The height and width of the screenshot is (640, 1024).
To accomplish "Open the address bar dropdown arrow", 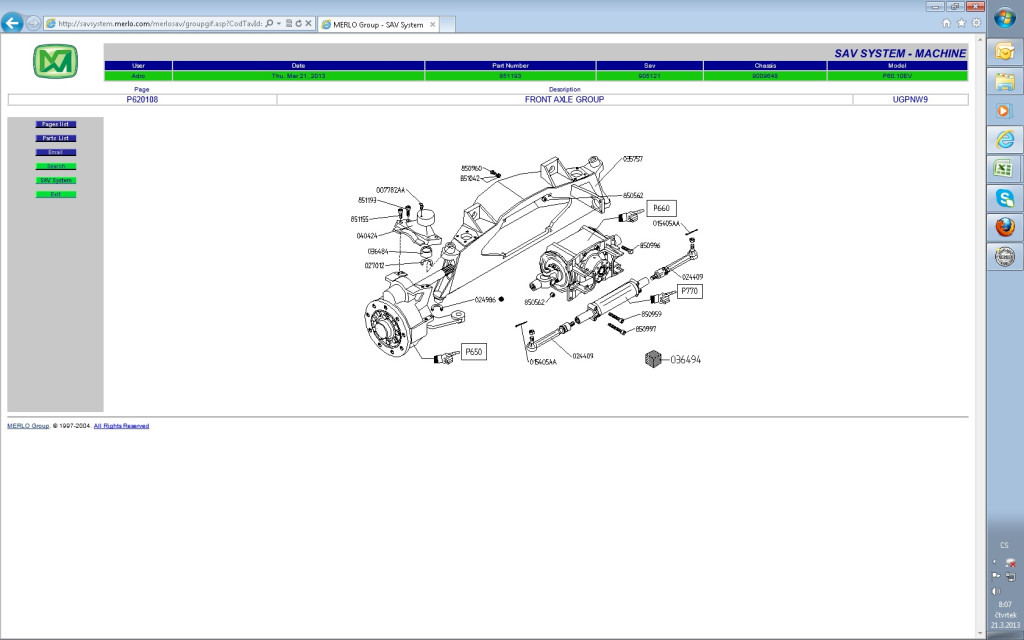I will (279, 24).
